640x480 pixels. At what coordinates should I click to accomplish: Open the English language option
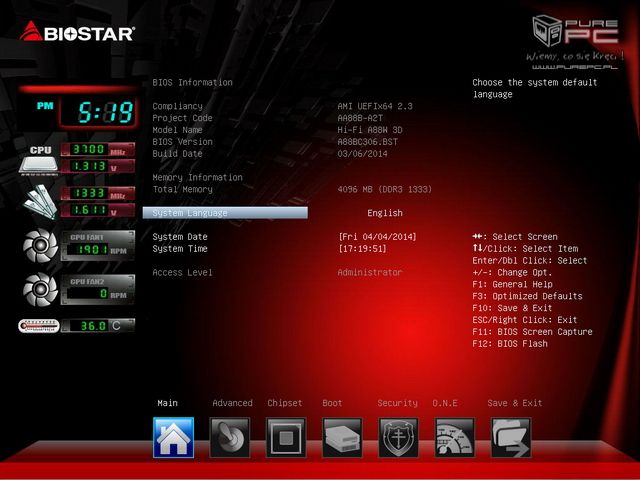[x=385, y=213]
